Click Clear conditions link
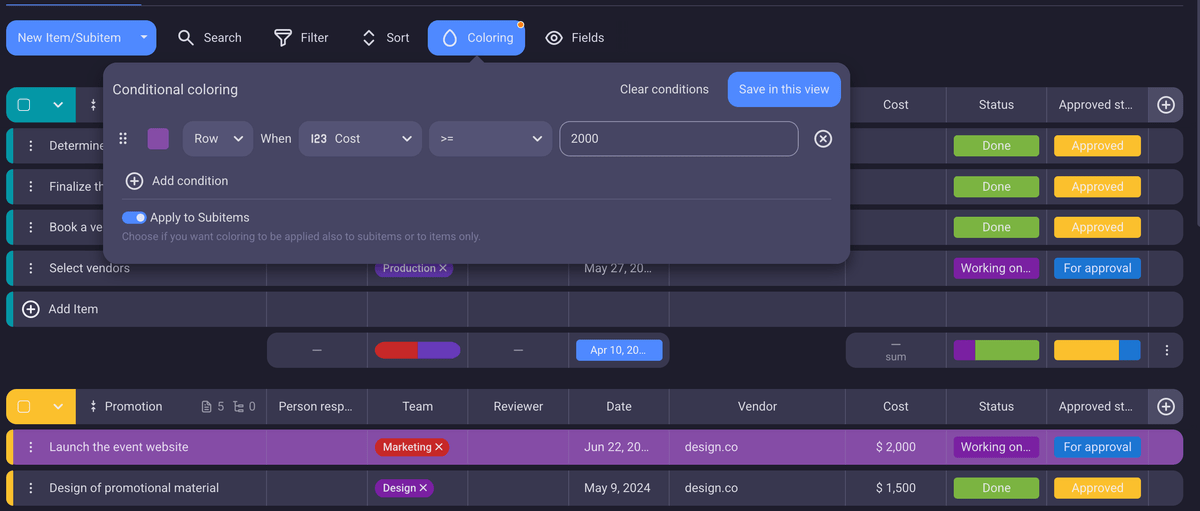 coord(664,89)
